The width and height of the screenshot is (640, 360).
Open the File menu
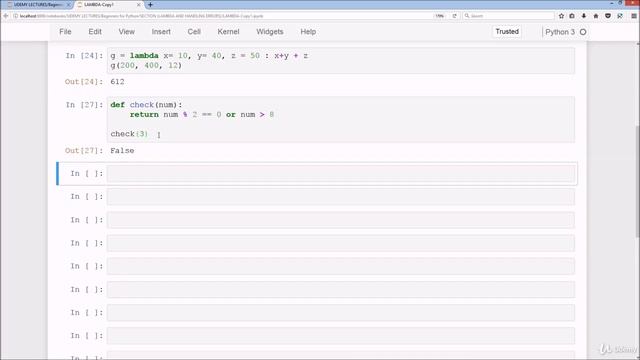(65, 32)
